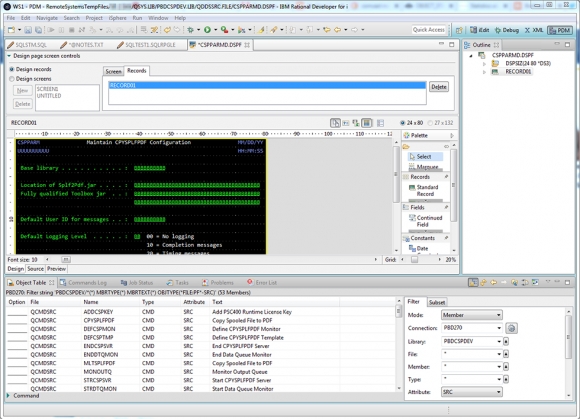
Task: Expand the RECORD01 outline node
Action: 484,72
